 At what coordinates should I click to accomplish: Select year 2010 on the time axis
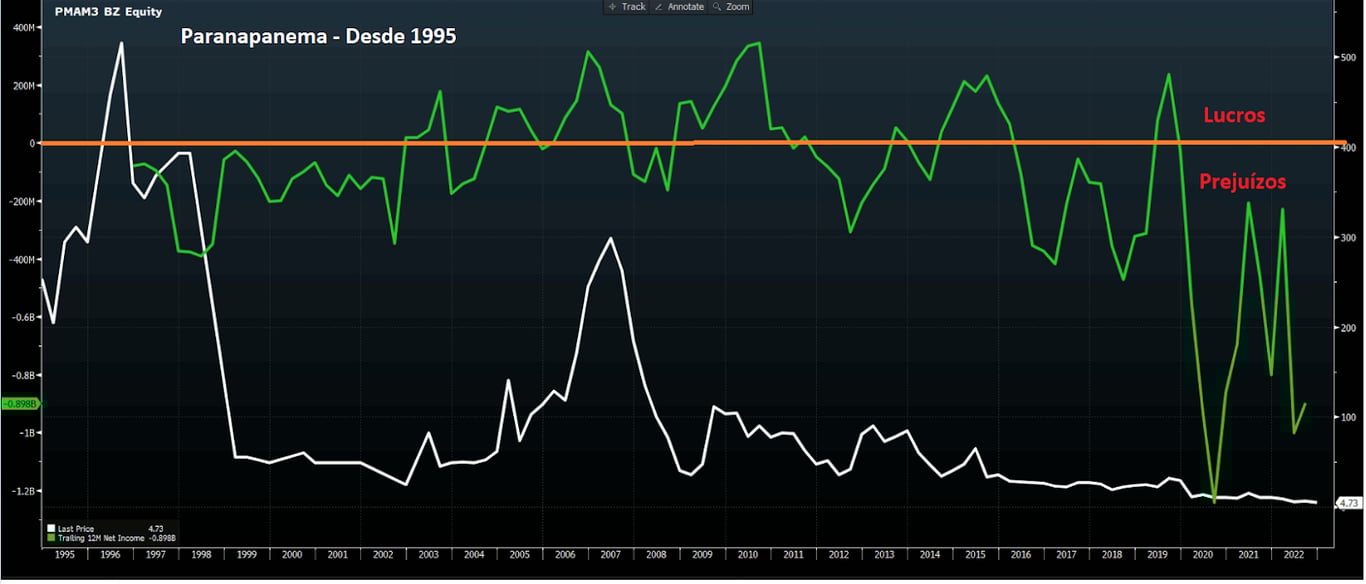pyautogui.click(x=747, y=553)
